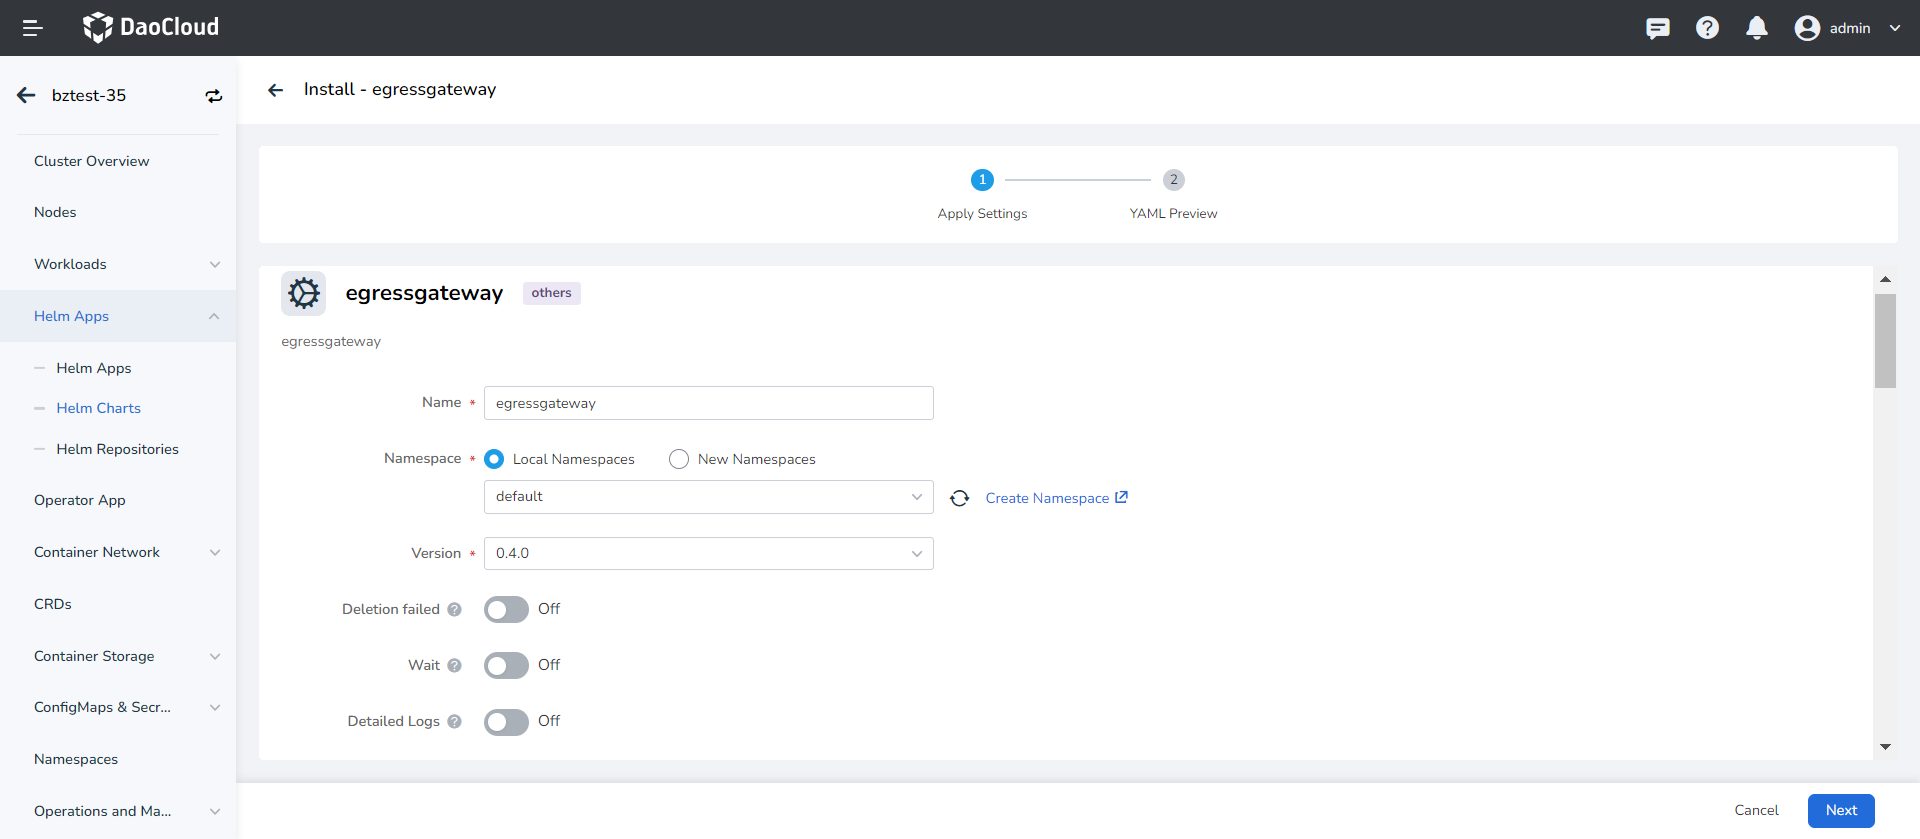1920x839 pixels.
Task: Enable the Deletion failed switch
Action: tap(506, 610)
